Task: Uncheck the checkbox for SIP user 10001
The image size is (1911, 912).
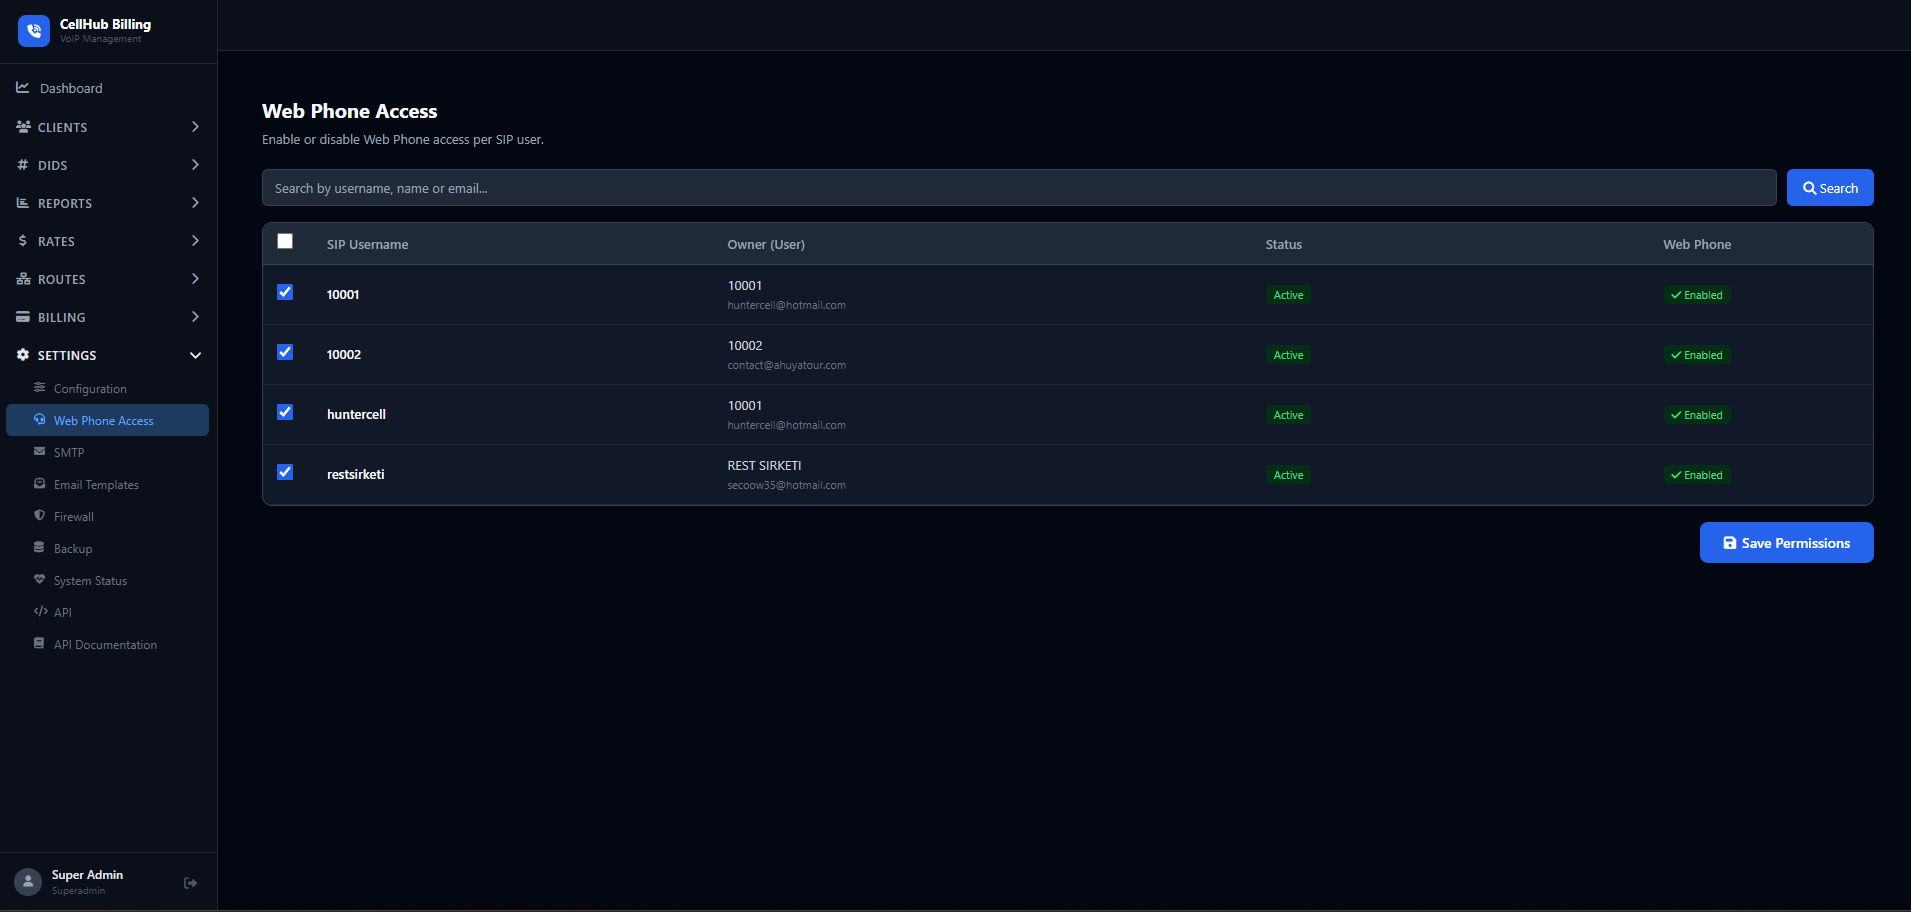Action: 285,292
